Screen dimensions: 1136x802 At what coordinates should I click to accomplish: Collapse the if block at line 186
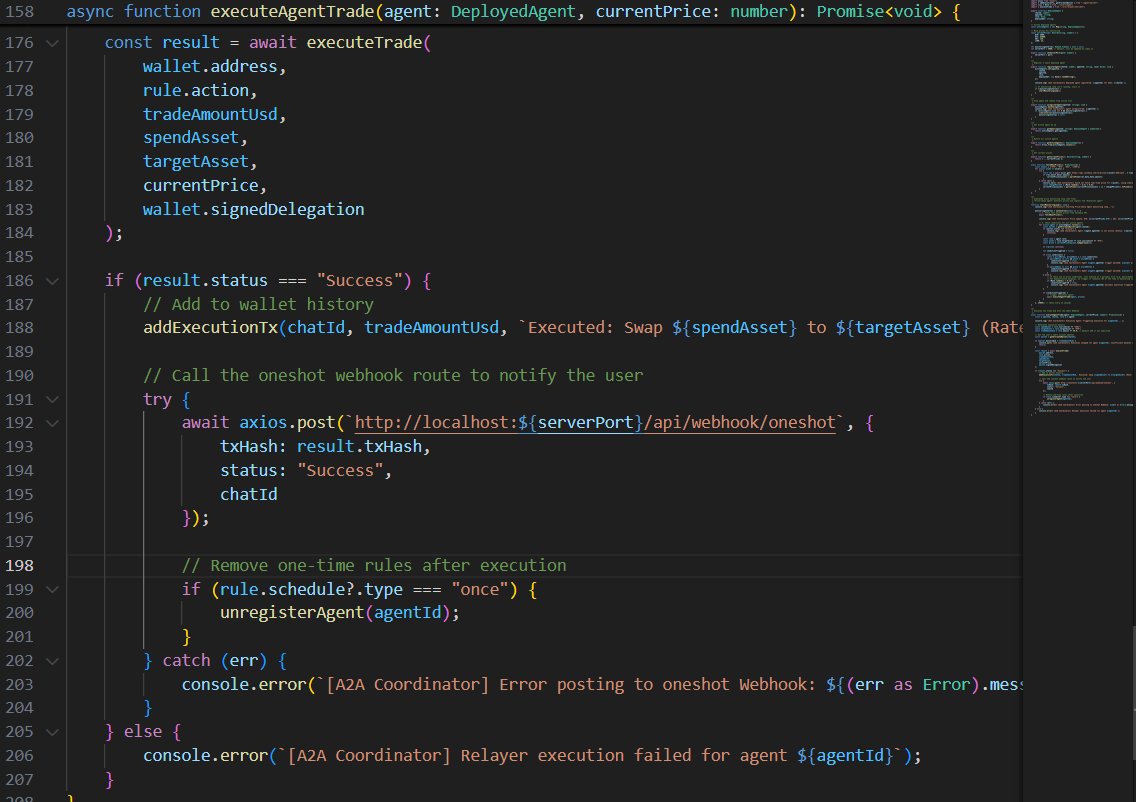(x=52, y=280)
